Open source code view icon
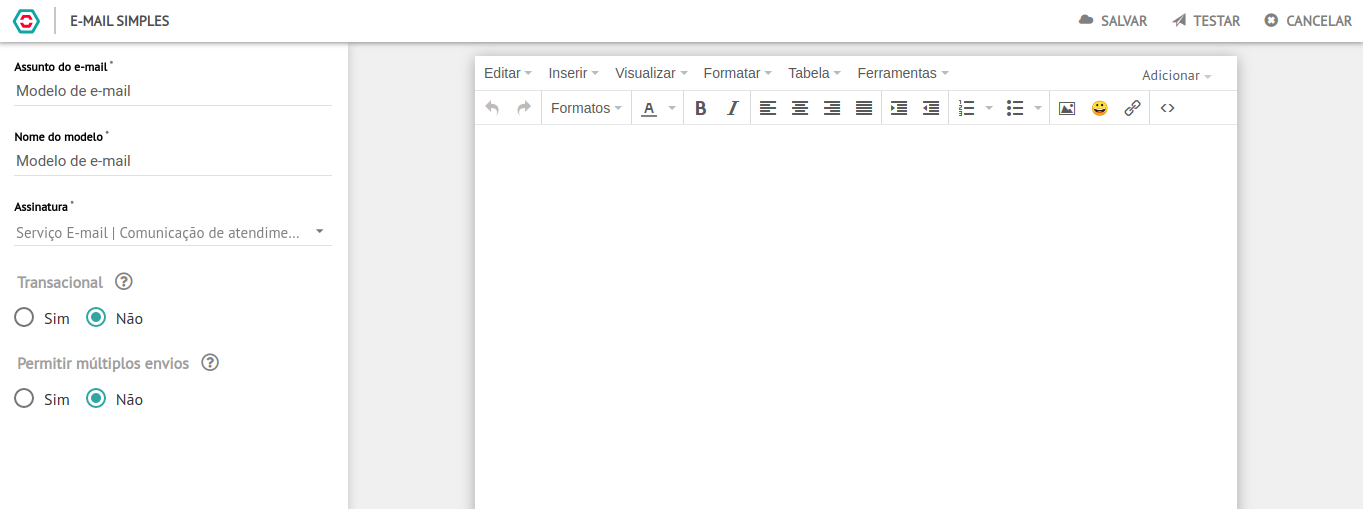The width and height of the screenshot is (1363, 509). click(x=1167, y=108)
